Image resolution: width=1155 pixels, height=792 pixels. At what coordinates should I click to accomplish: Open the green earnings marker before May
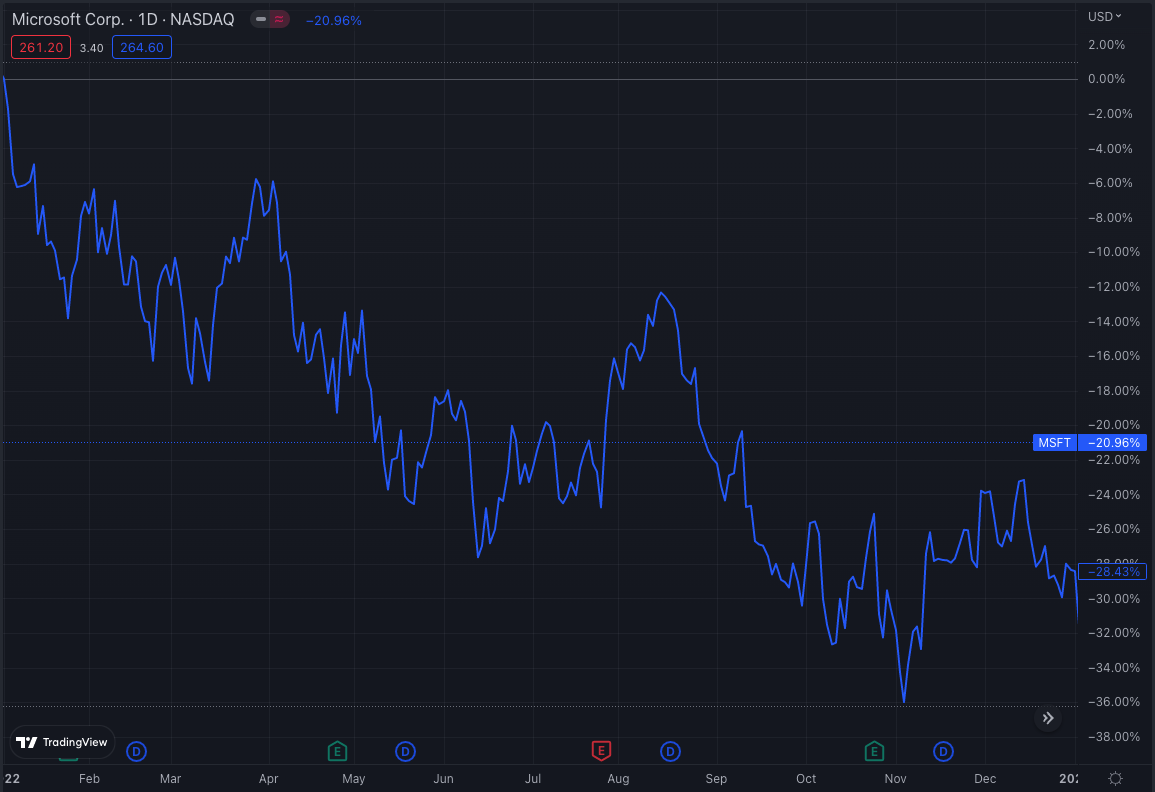pos(338,750)
